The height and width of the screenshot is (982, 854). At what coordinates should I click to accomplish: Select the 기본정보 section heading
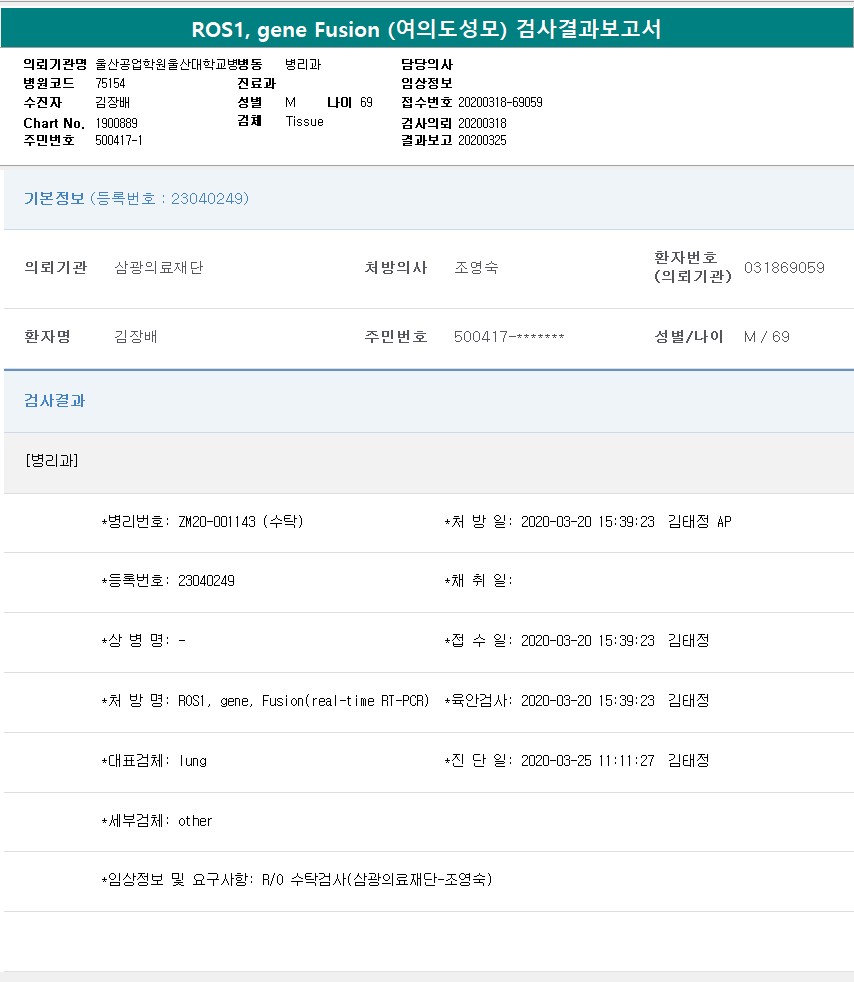coord(54,198)
